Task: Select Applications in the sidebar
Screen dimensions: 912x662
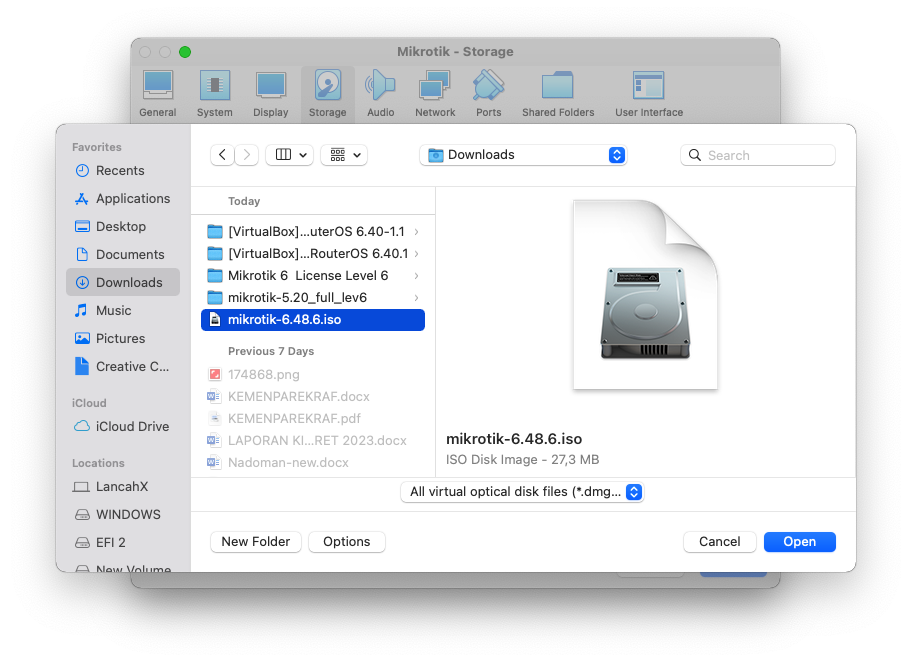Action: (x=132, y=199)
